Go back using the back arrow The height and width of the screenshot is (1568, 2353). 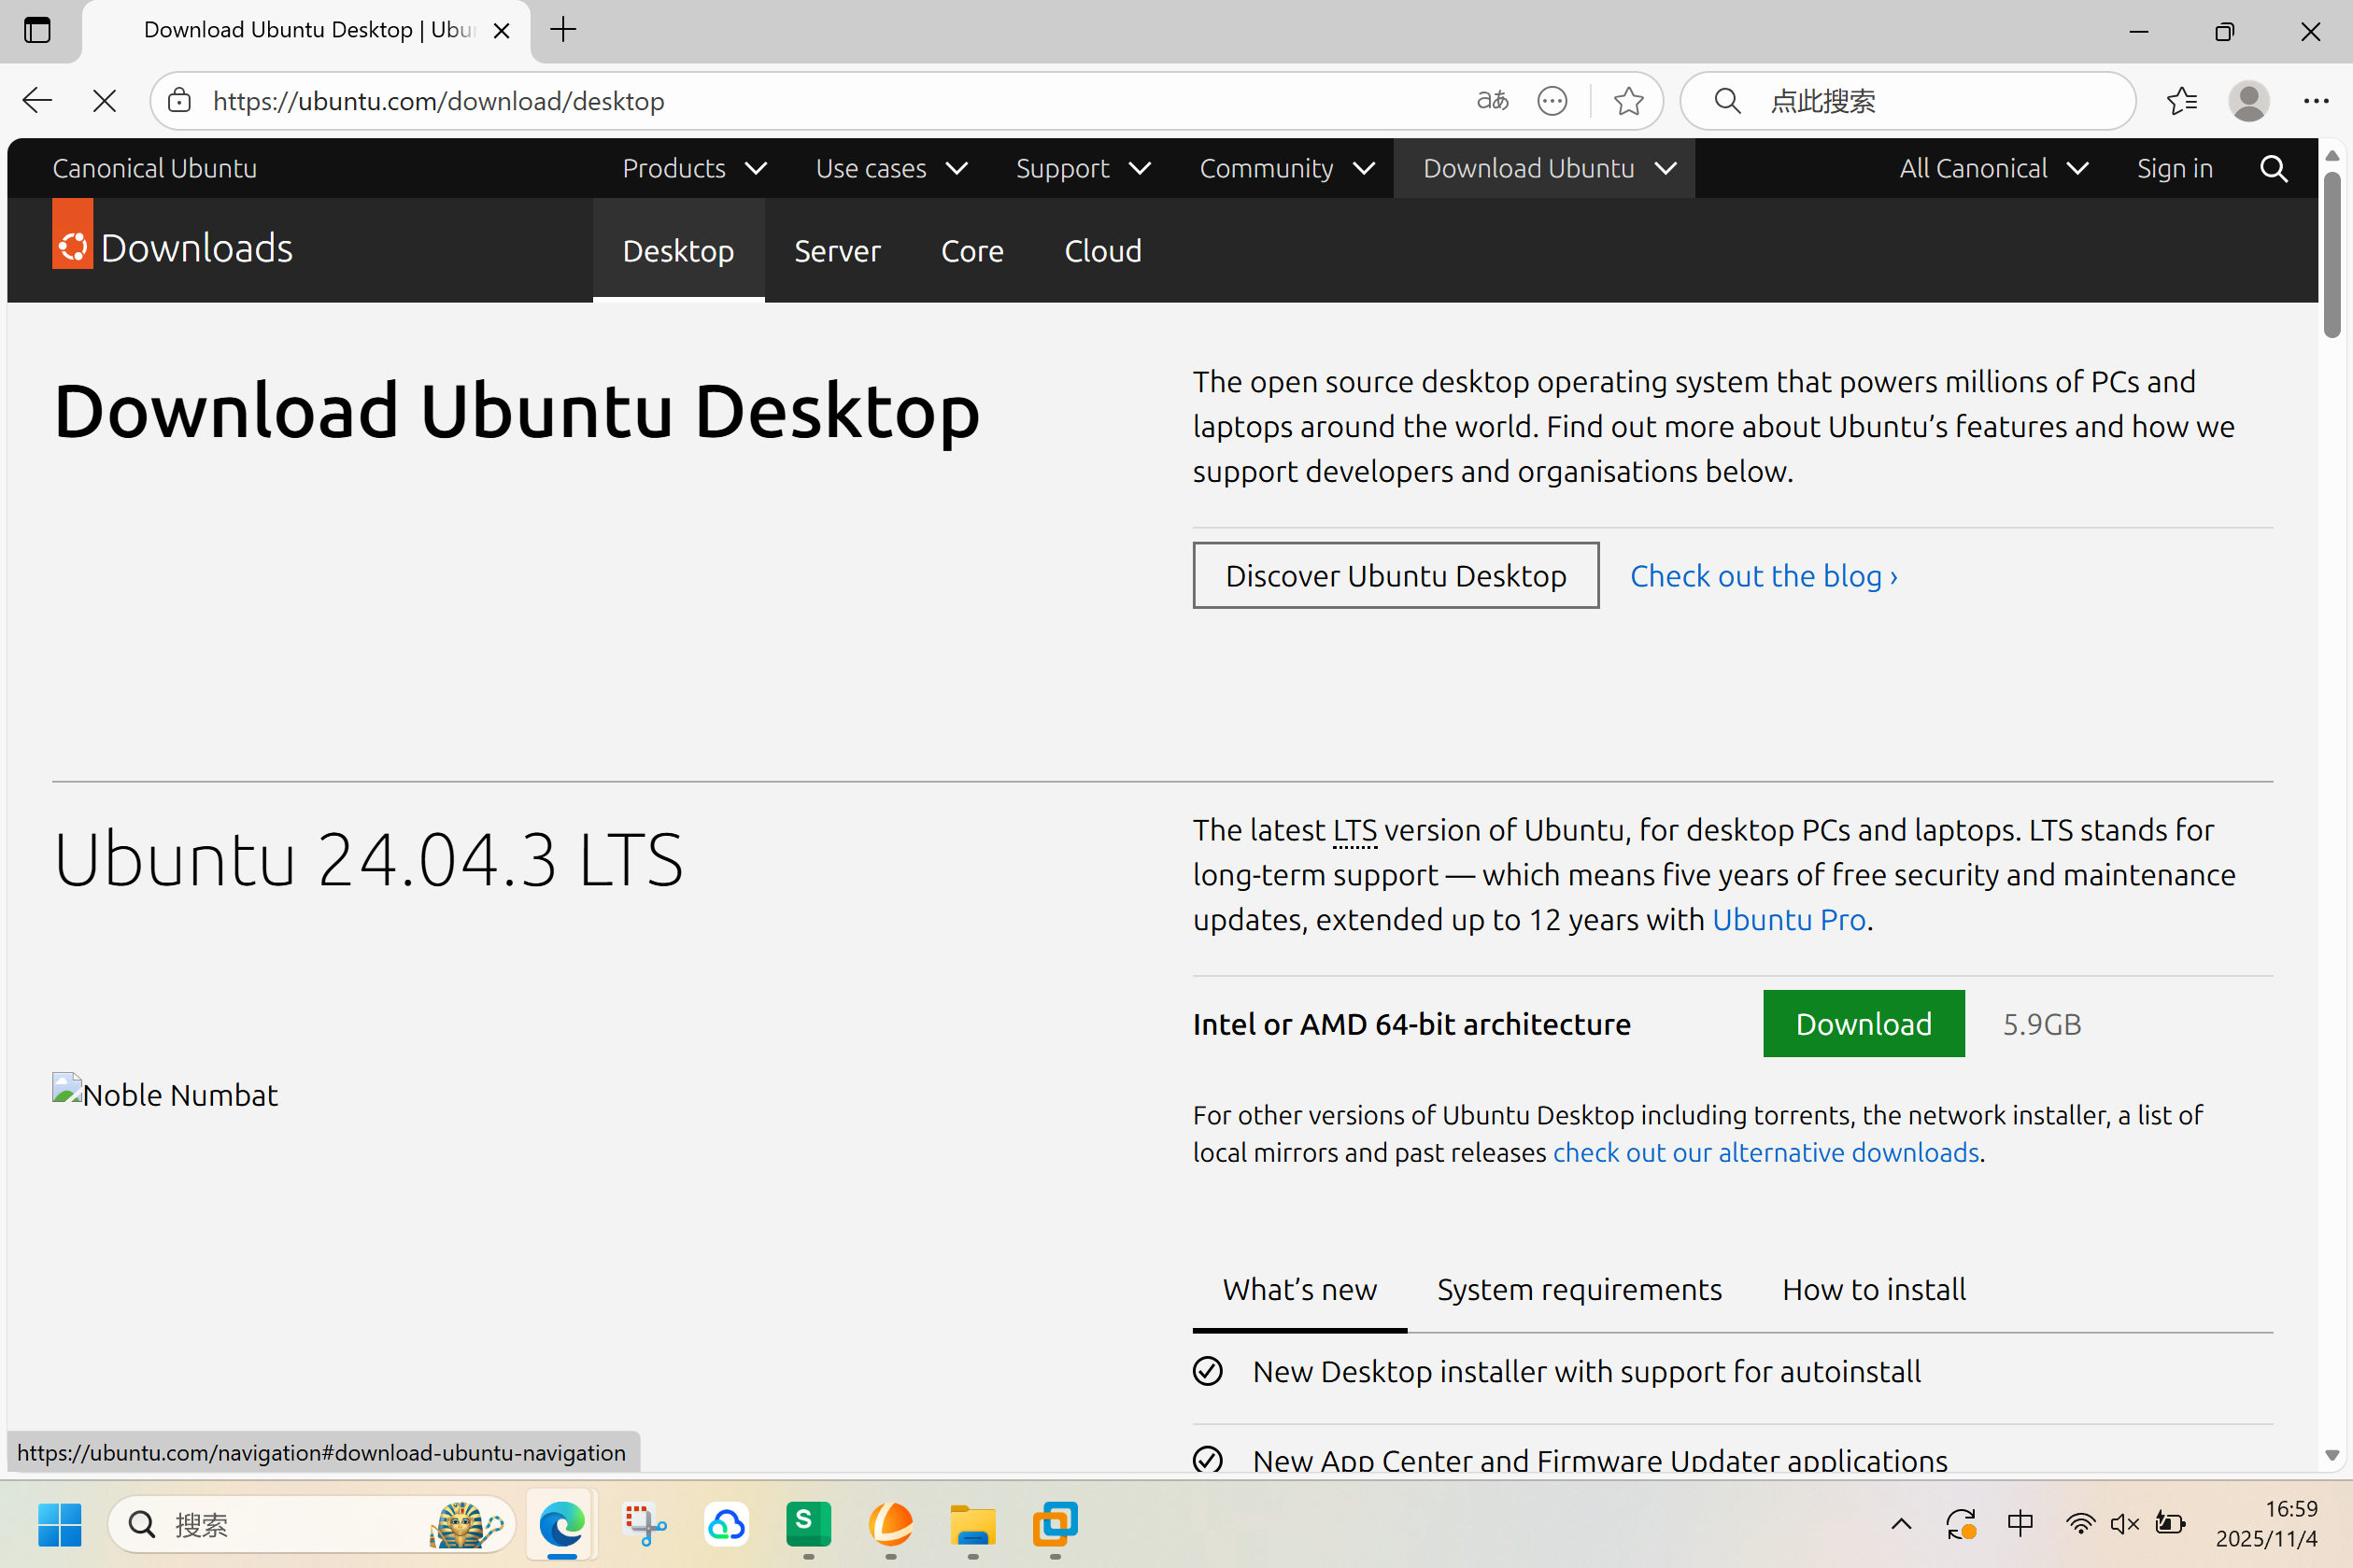37,101
